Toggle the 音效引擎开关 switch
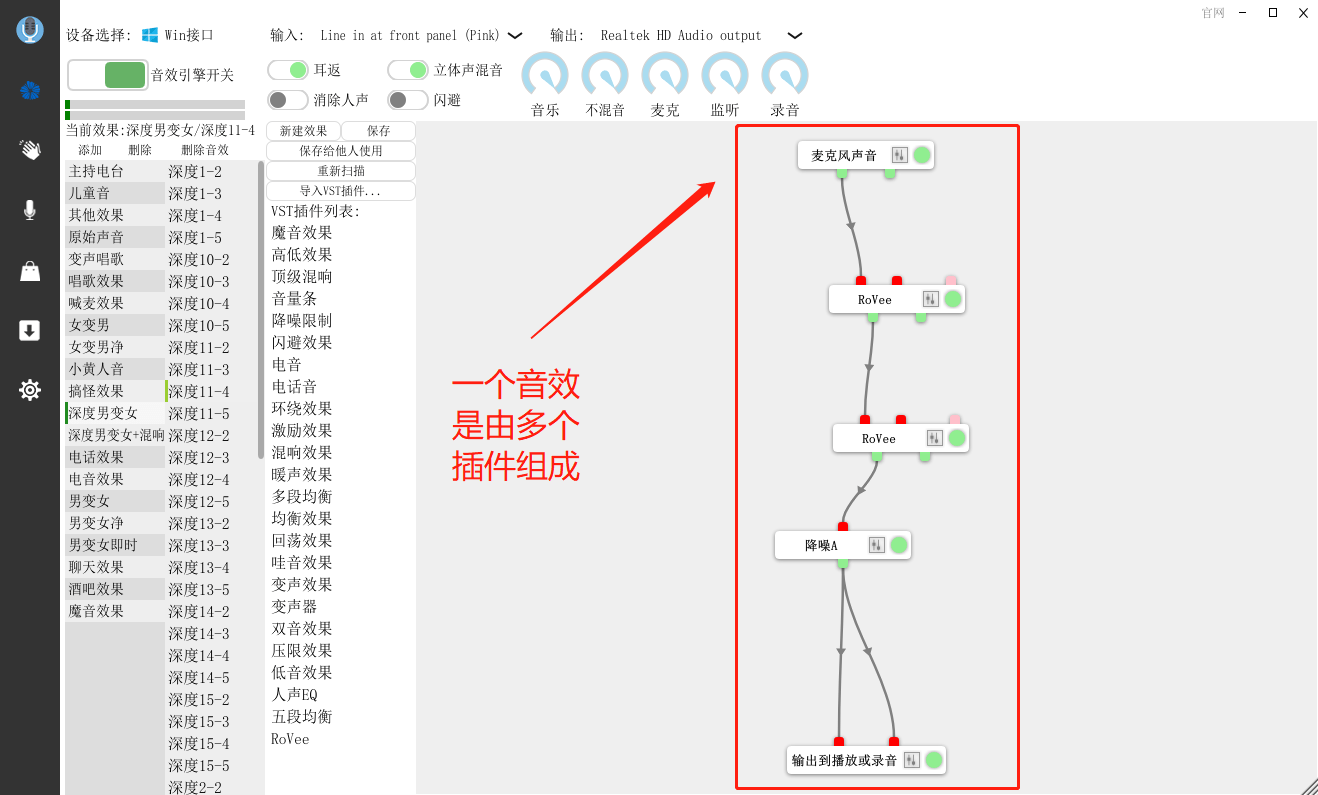Viewport: 1318px width, 795px height. pyautogui.click(x=108, y=75)
